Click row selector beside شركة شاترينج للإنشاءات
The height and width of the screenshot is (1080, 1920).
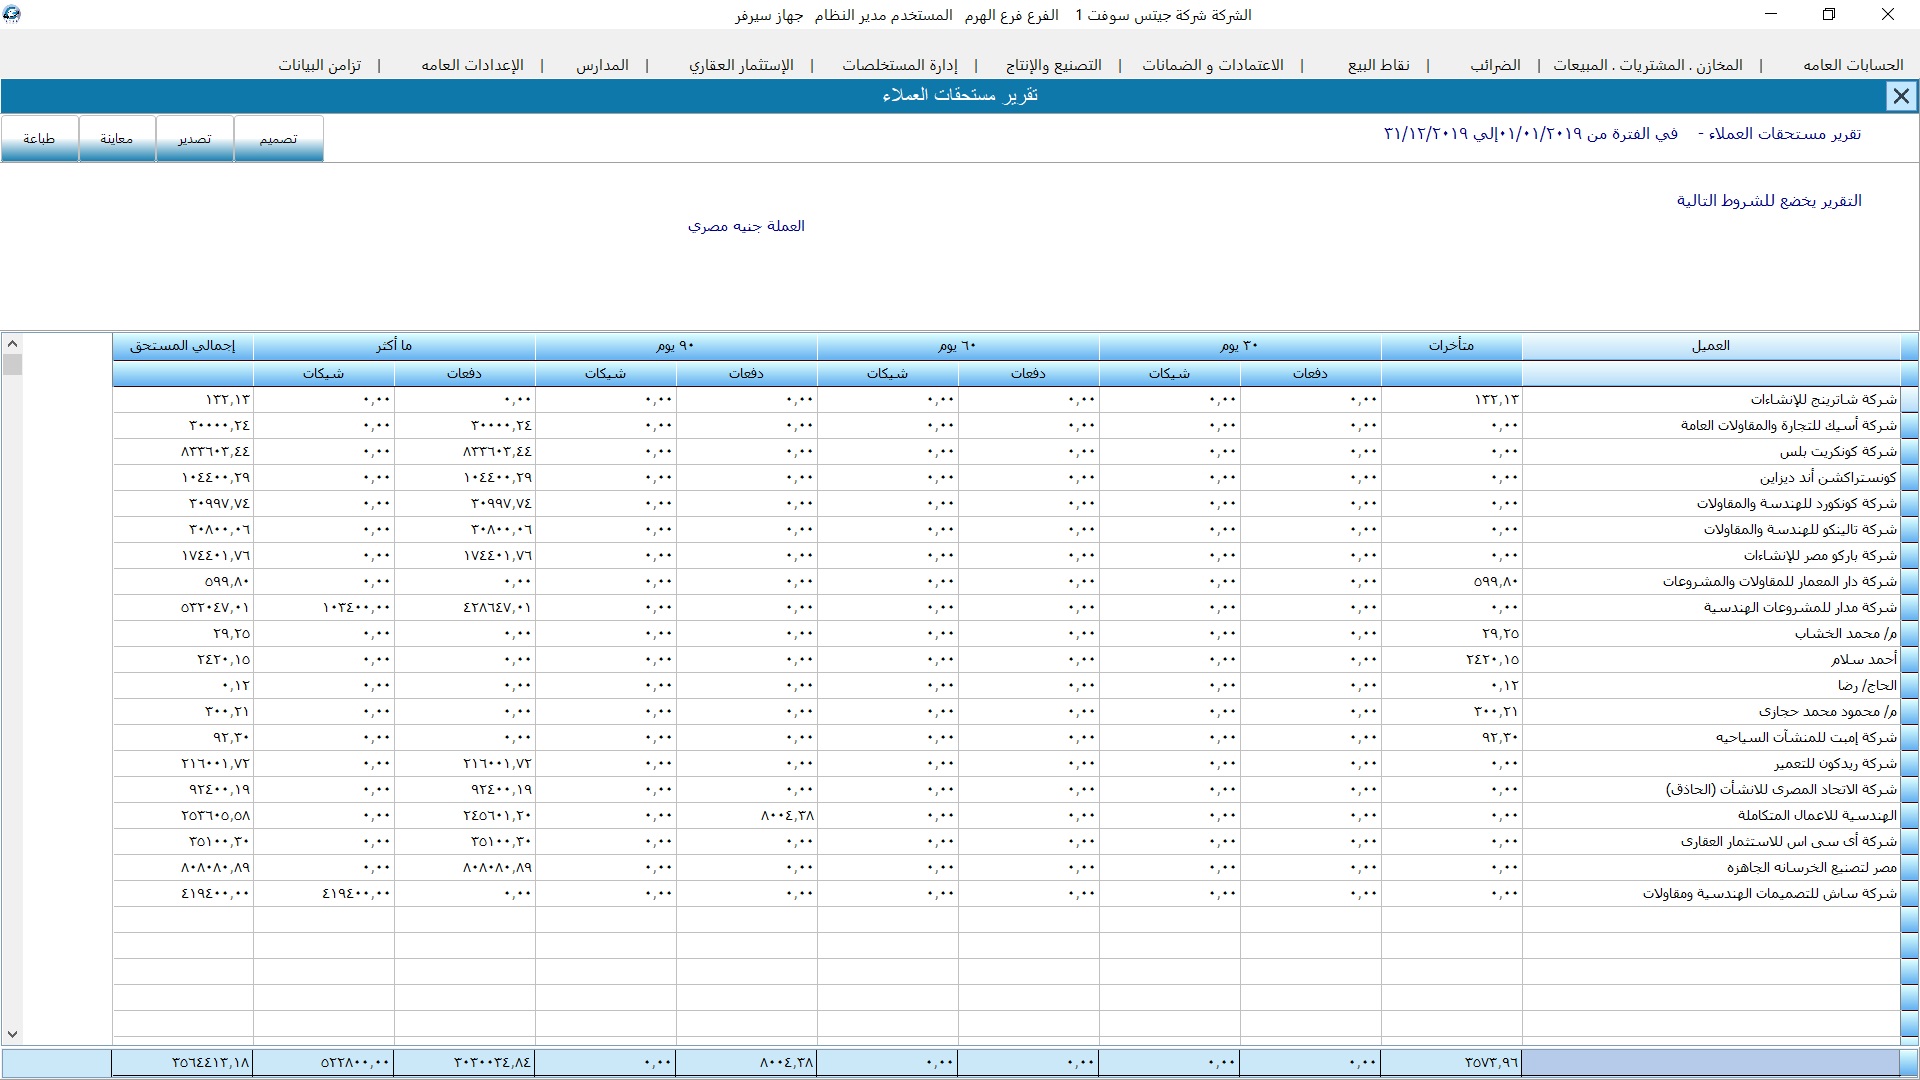point(1909,399)
